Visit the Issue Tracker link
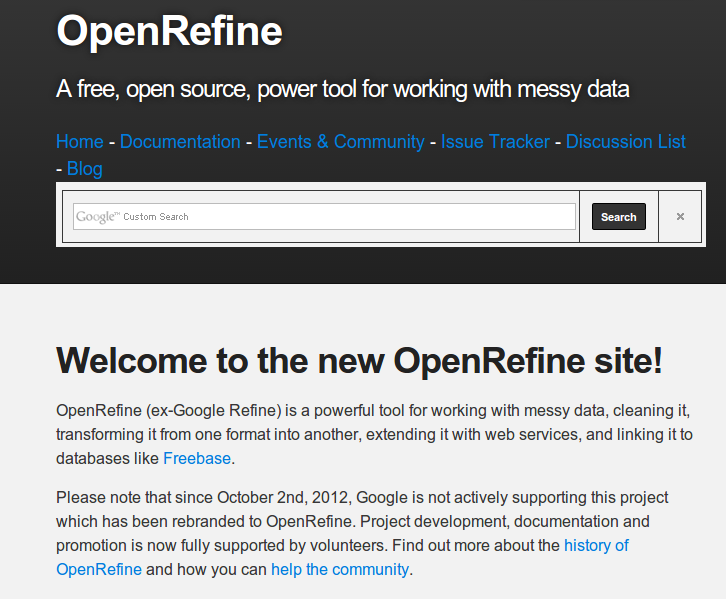The width and height of the screenshot is (726, 599). (495, 142)
